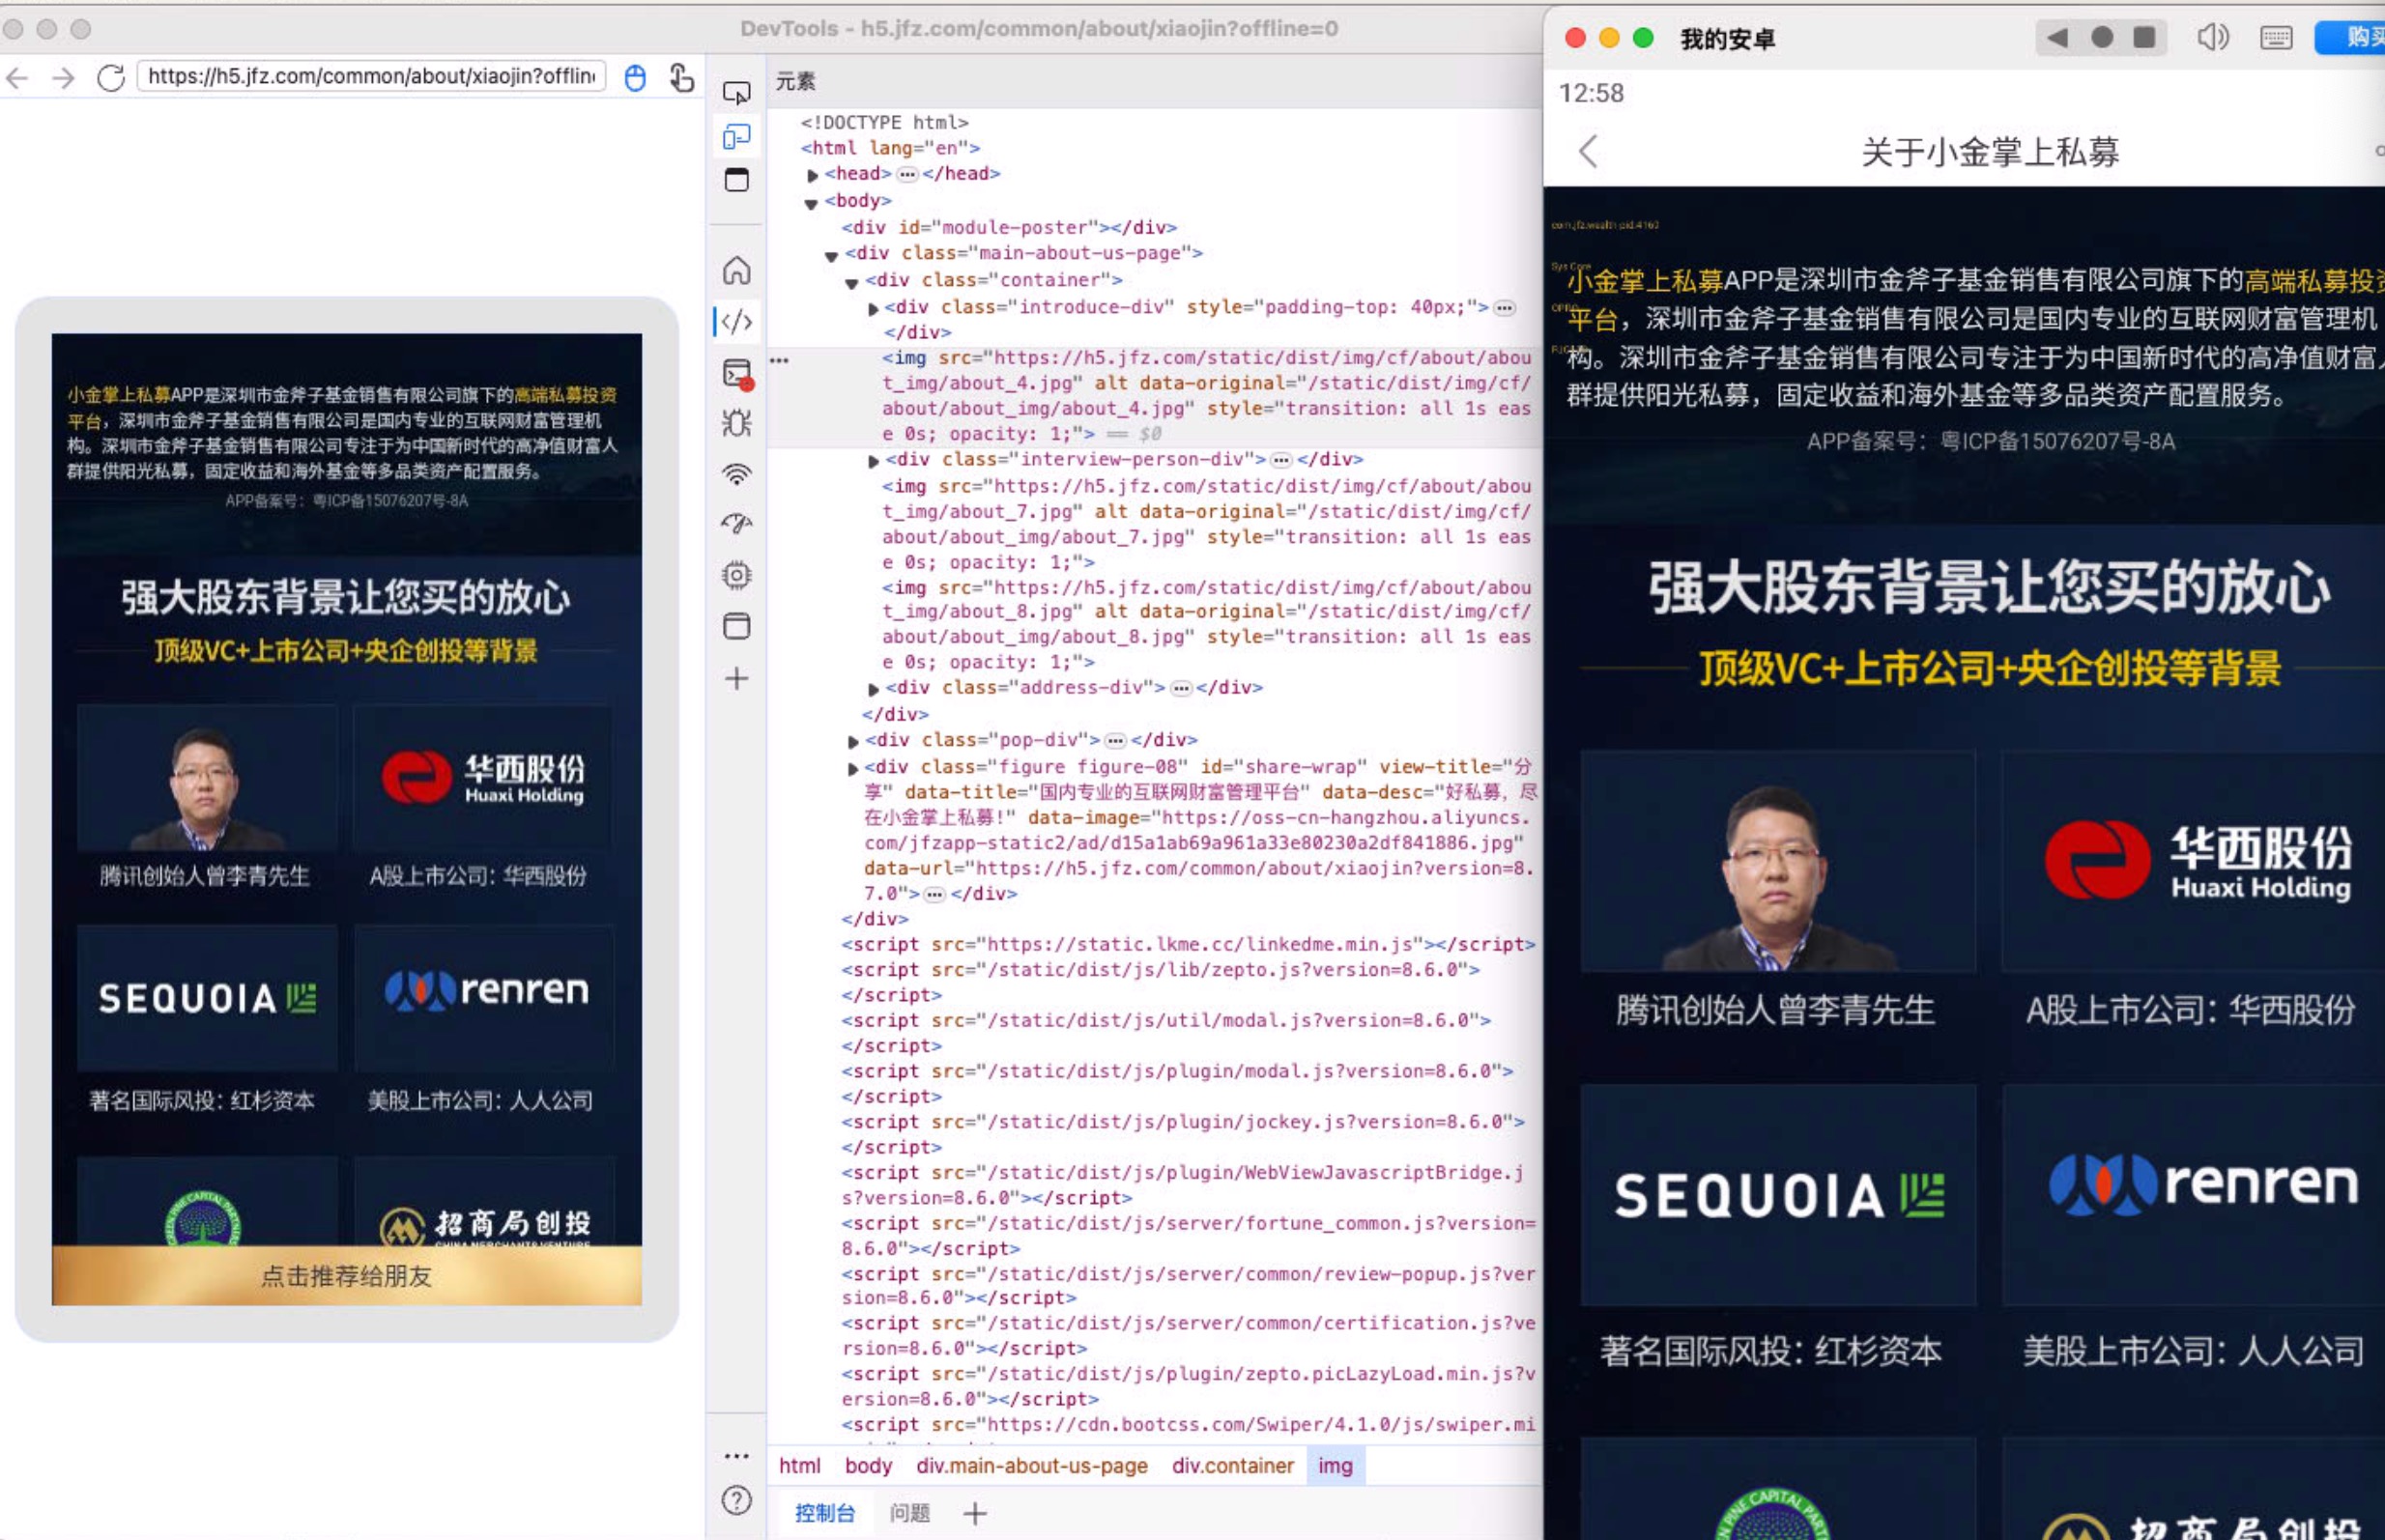The height and width of the screenshot is (1540, 2385).
Task: Select body in the breadcrumb bar
Action: [868, 1465]
